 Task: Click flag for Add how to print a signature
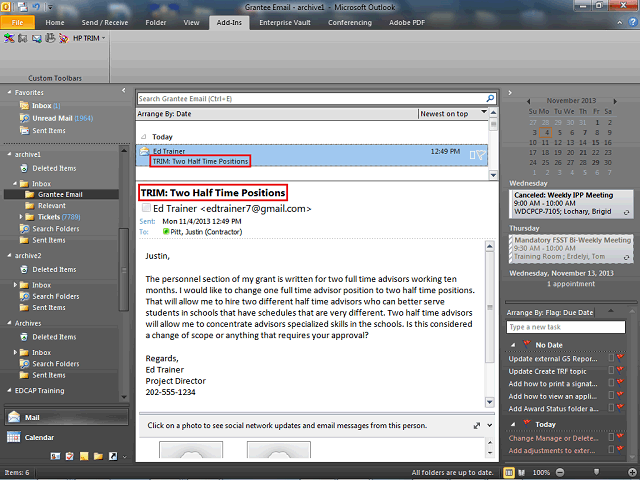[x=620, y=383]
